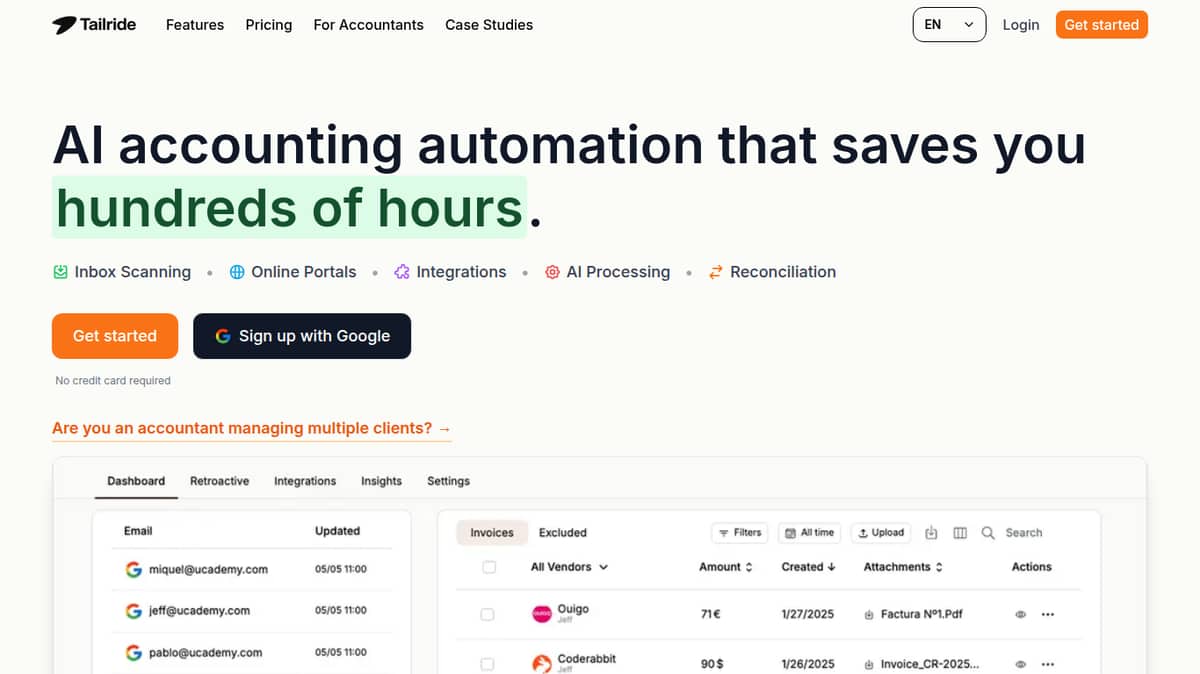Click the columns layout icon

960,533
